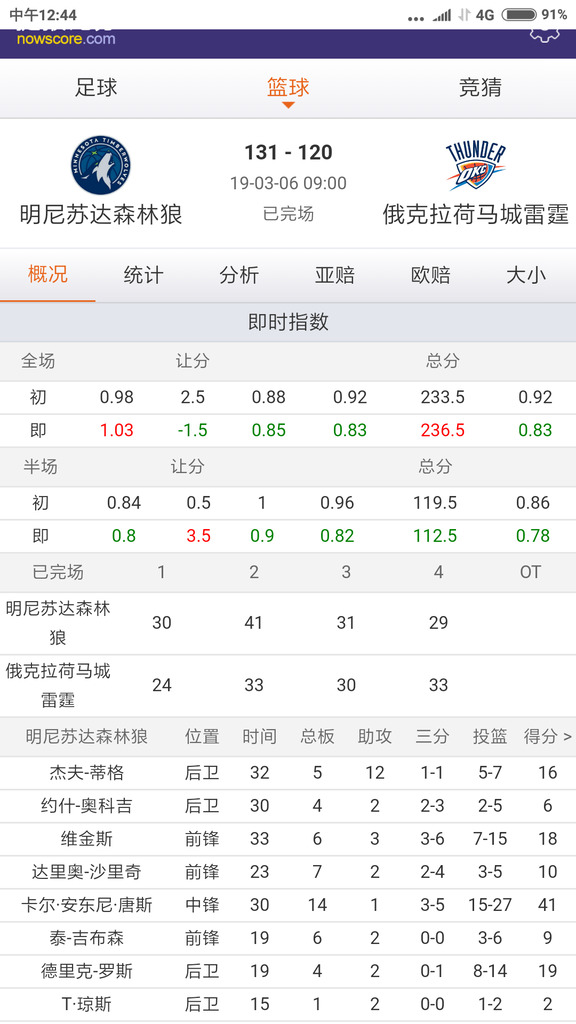Tap the 助攻 column header
The height and width of the screenshot is (1024, 576).
pyautogui.click(x=375, y=737)
